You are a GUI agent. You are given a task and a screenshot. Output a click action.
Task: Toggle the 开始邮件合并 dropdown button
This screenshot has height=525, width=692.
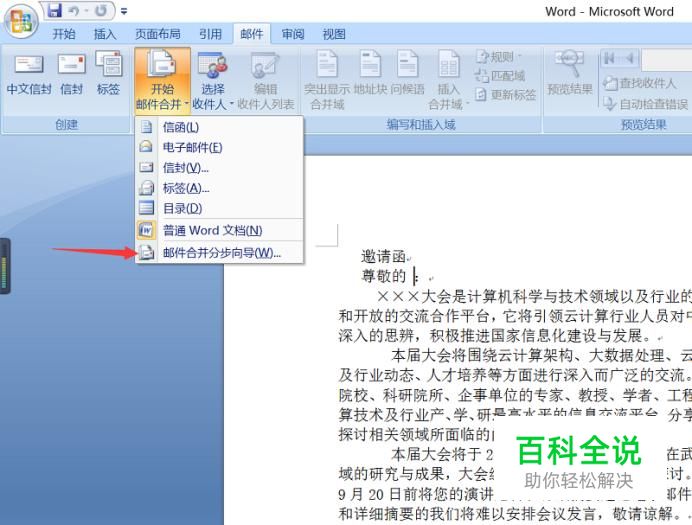(162, 80)
